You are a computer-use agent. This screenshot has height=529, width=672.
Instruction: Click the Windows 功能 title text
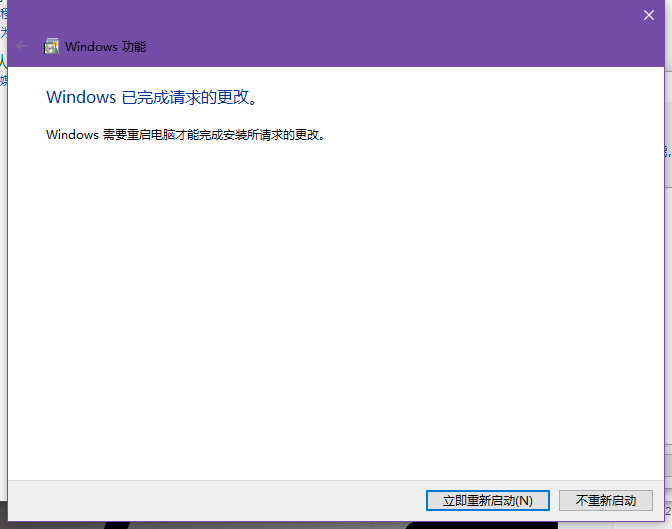105,46
